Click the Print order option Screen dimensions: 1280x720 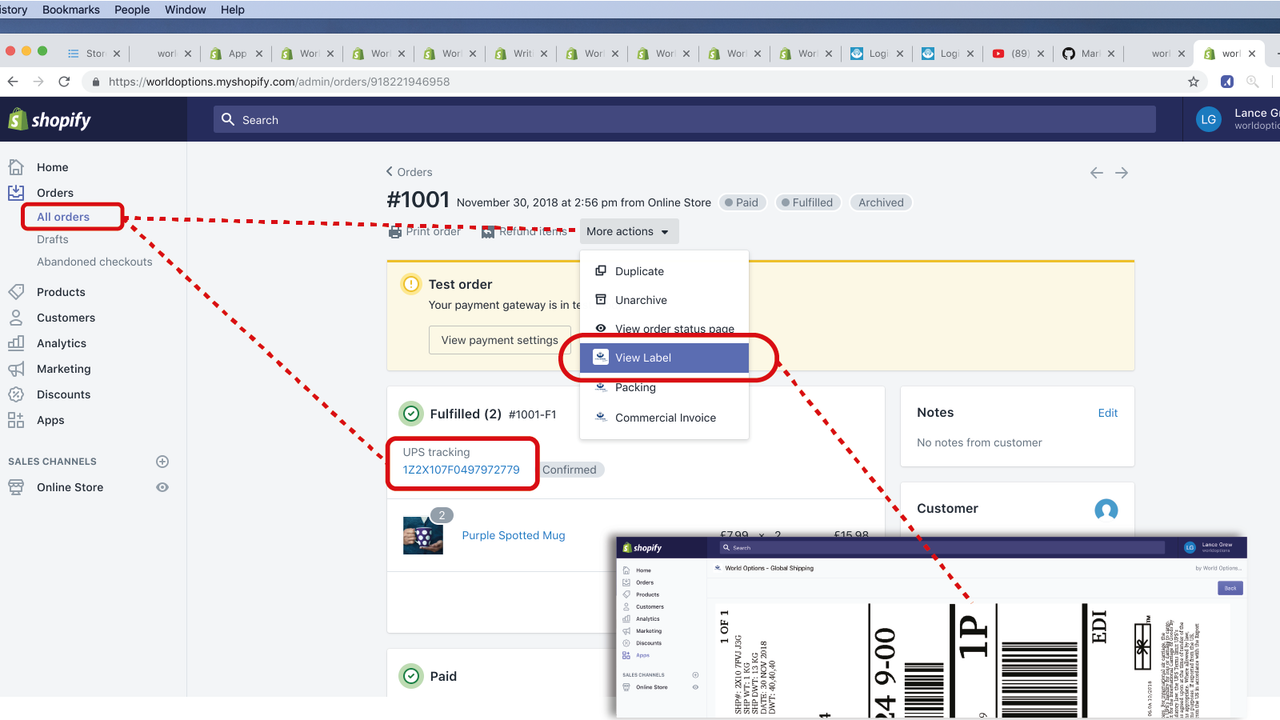[425, 231]
